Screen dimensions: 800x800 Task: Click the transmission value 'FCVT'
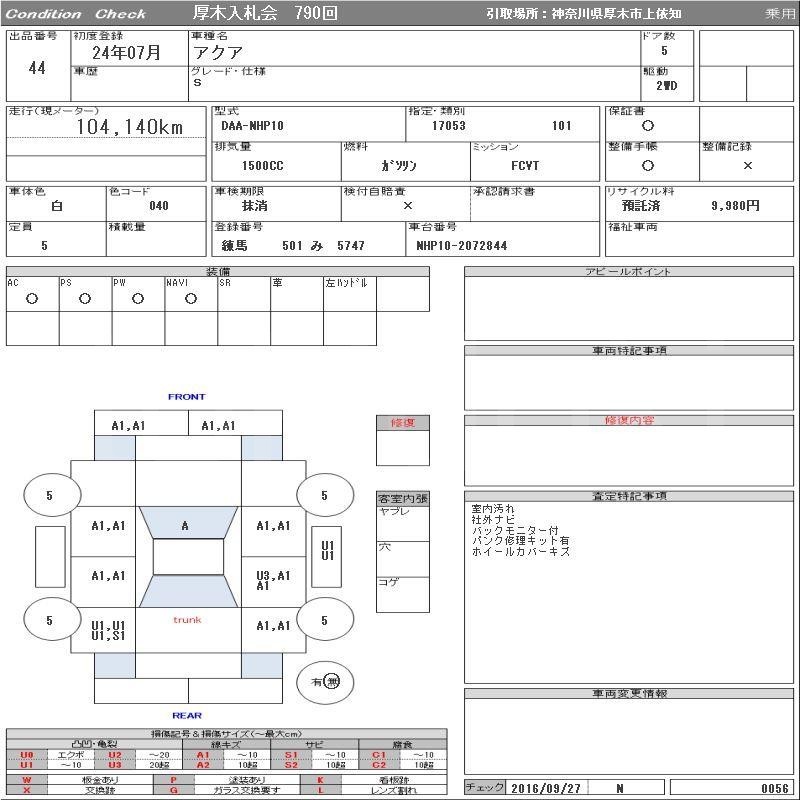[524, 166]
